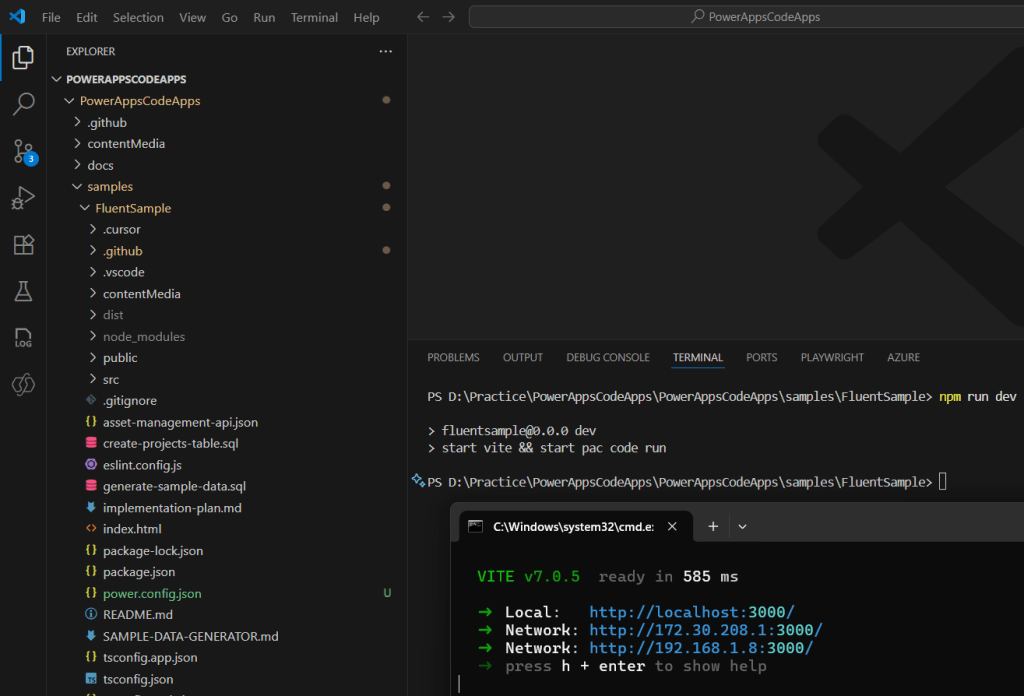
Task: Open the Search view icon
Action: [x=23, y=104]
